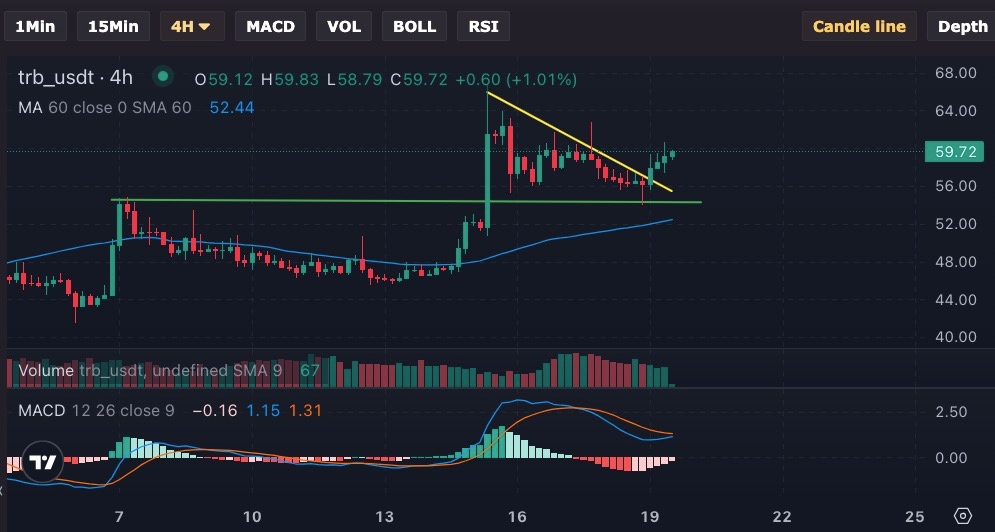Click the high price H59.83

[x=290, y=80]
